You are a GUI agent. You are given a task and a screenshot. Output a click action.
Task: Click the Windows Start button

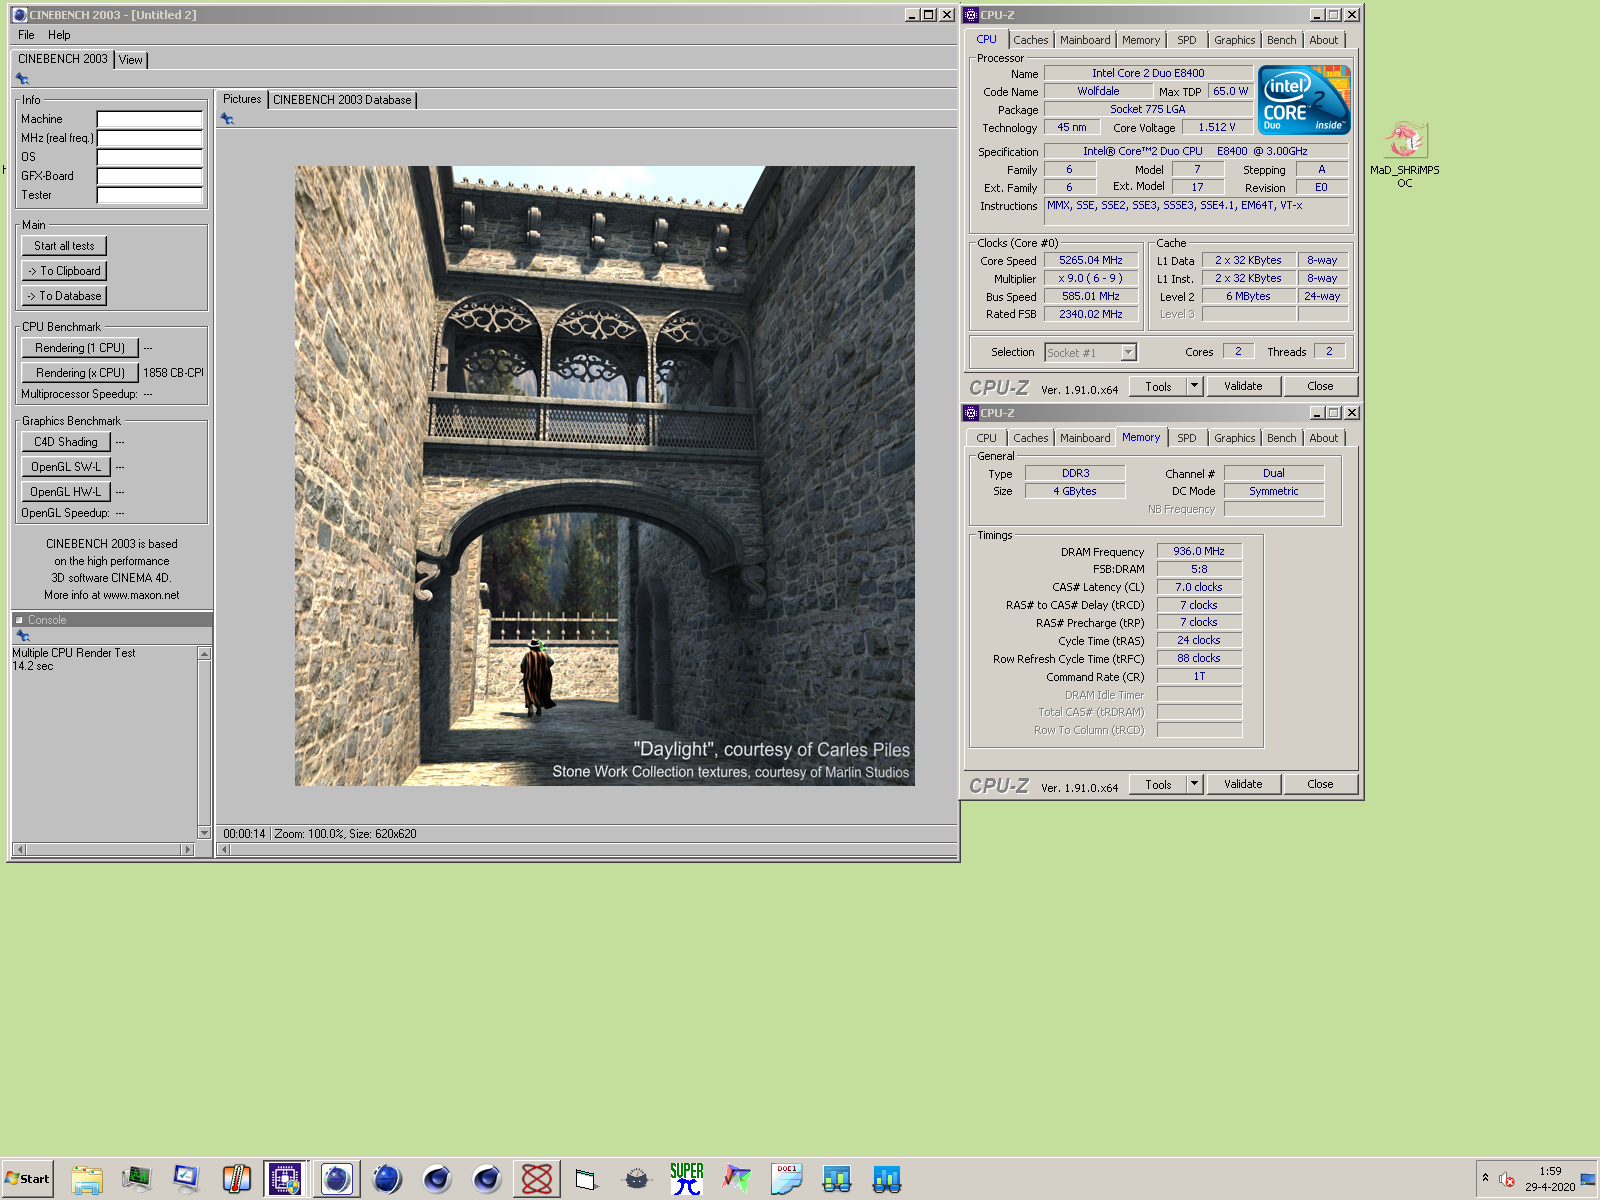pyautogui.click(x=28, y=1179)
